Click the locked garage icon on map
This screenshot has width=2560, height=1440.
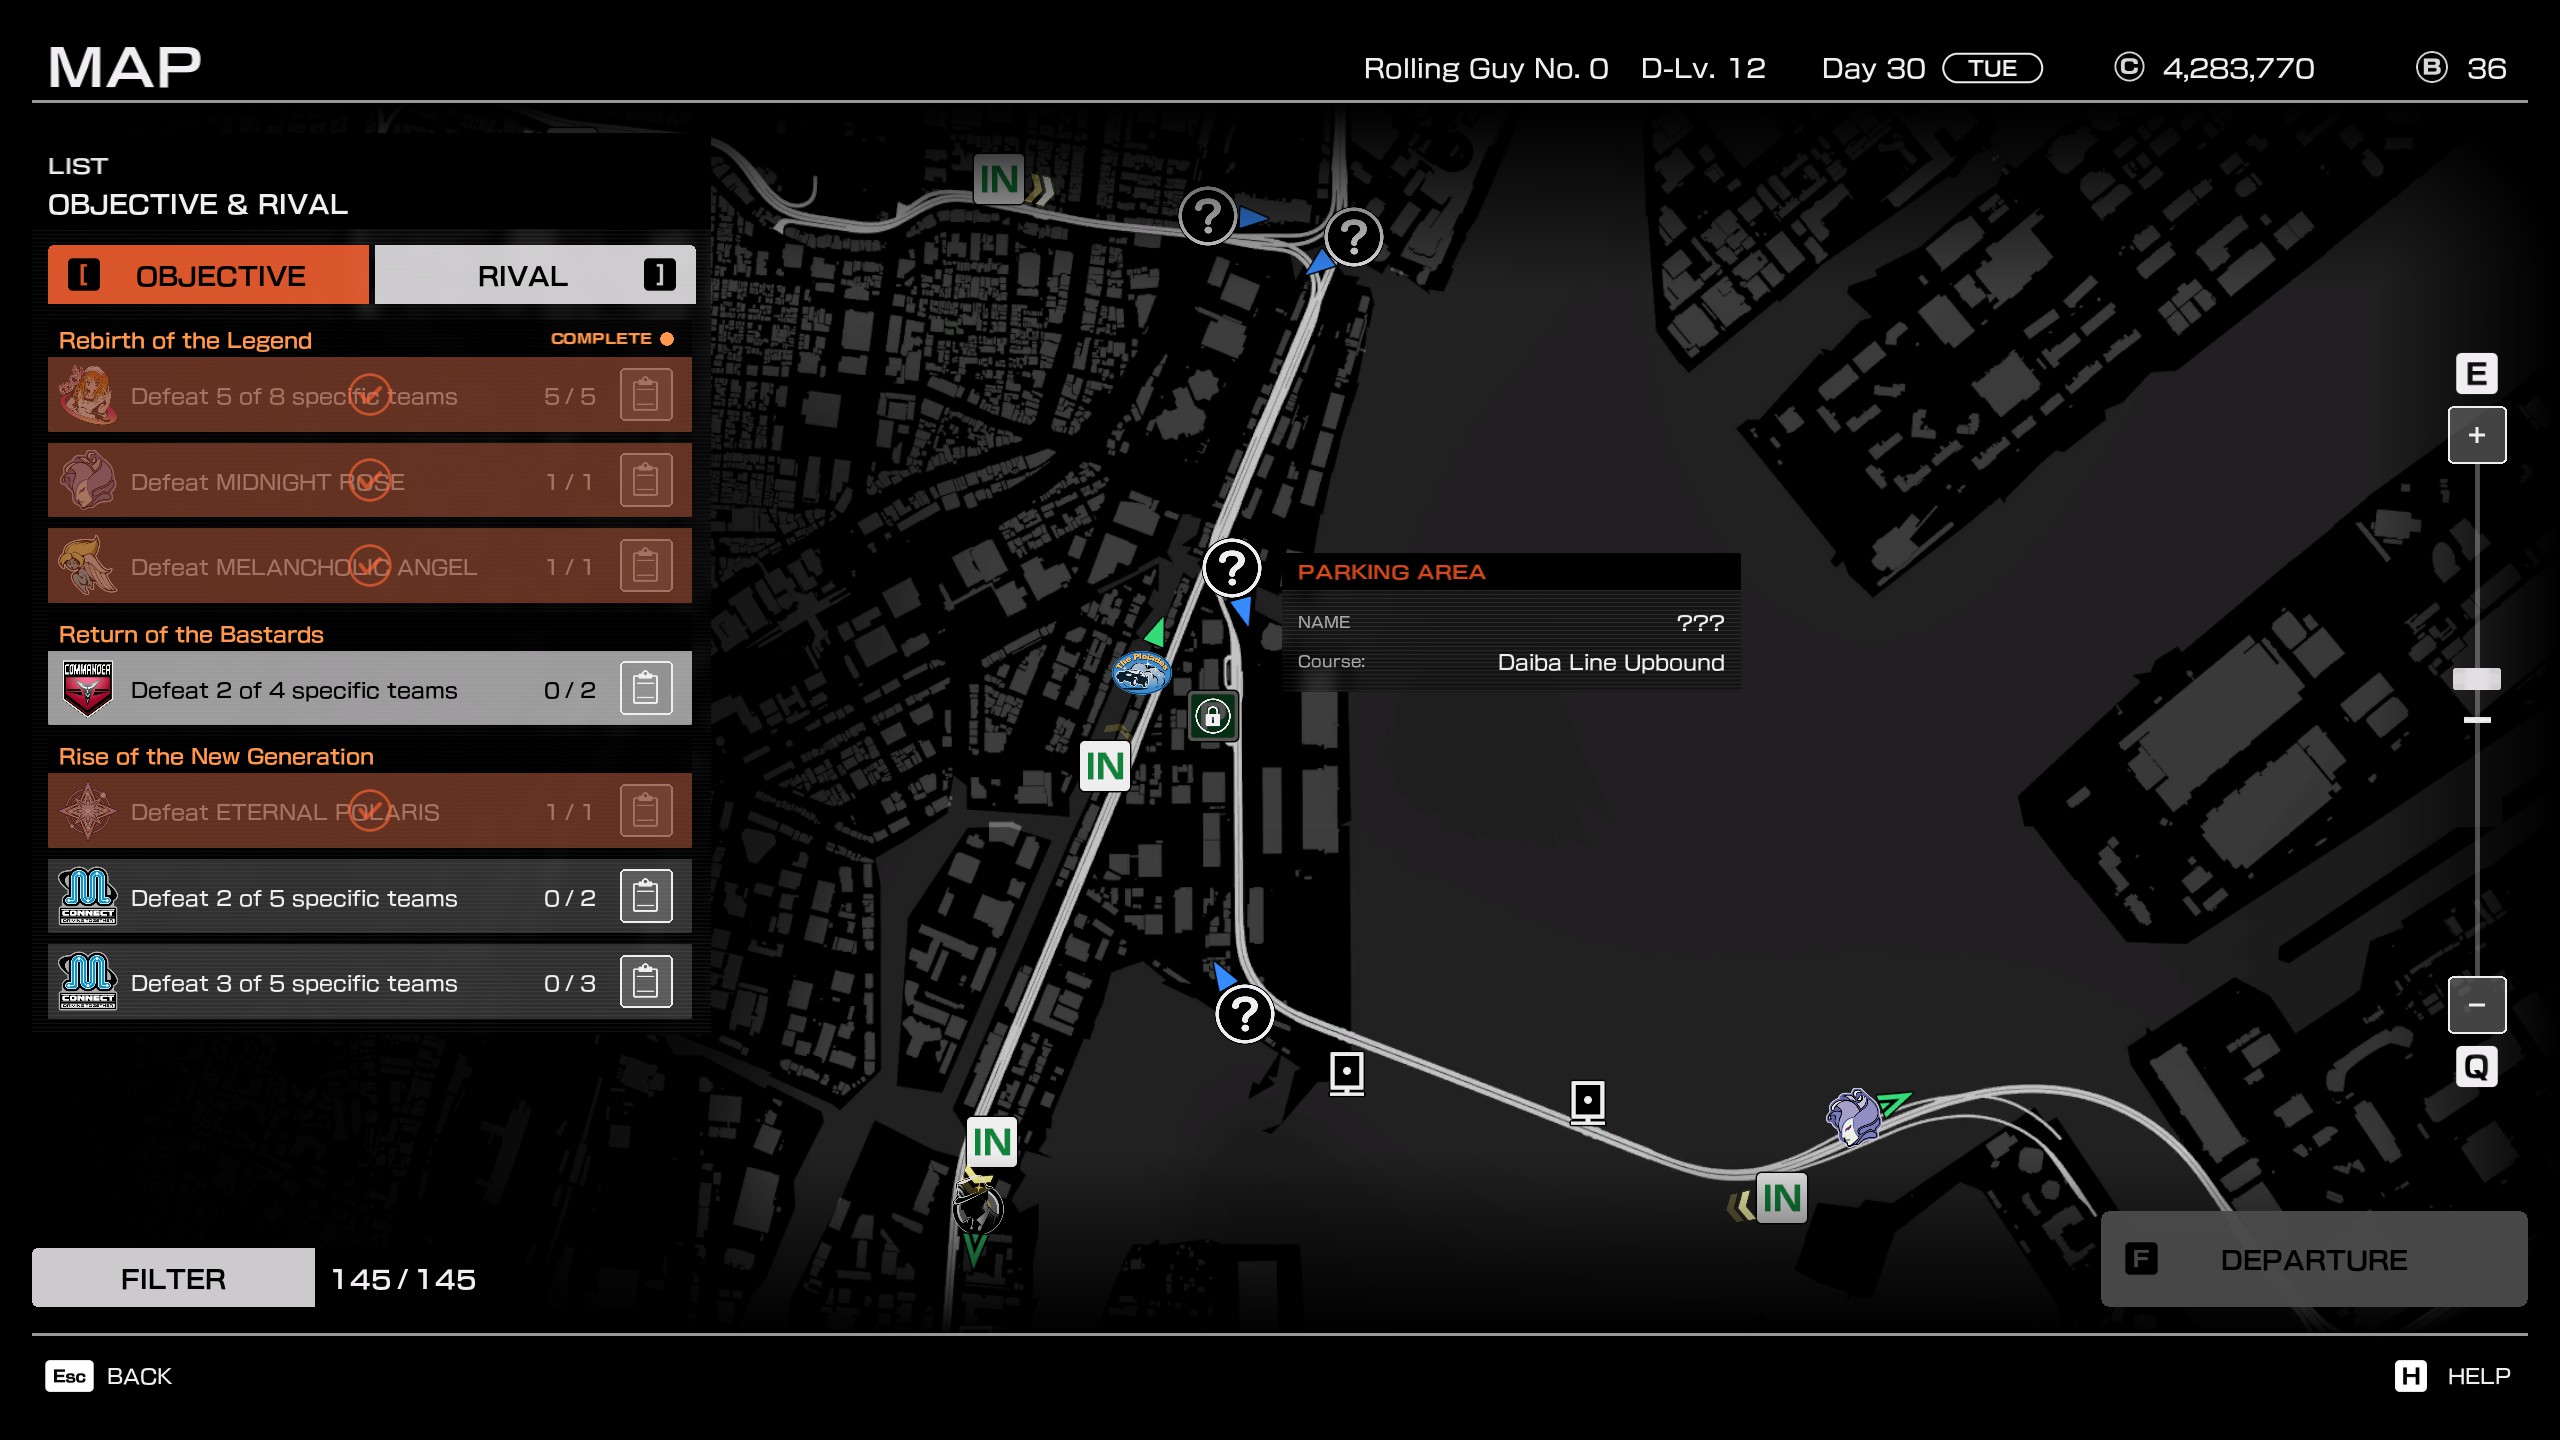pos(1213,716)
